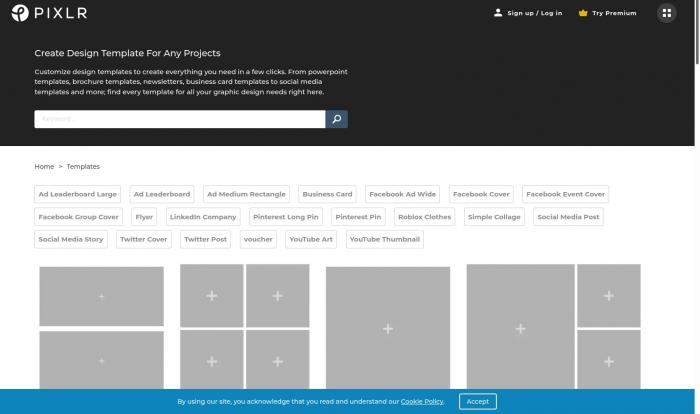
Task: Pick the Roblox Clothes category
Action: 424,217
